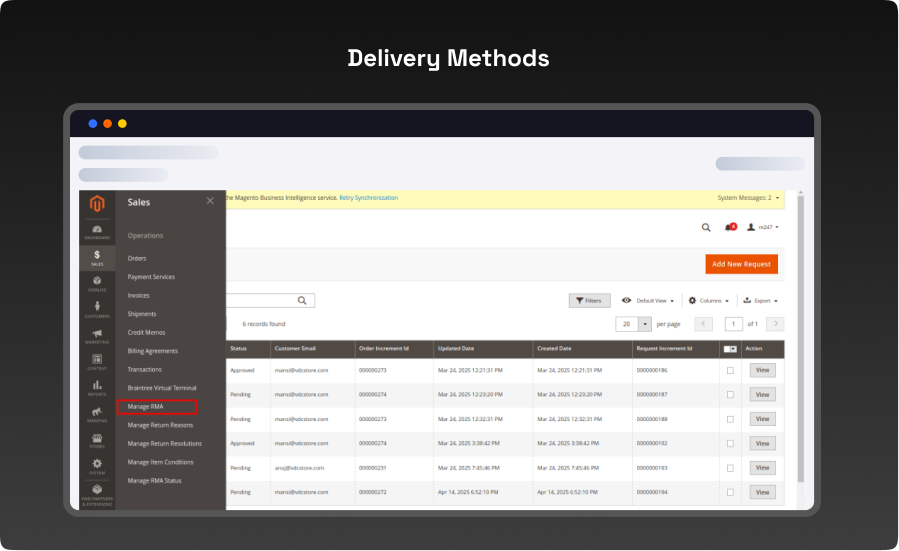Click the notifications bell icon
The width and height of the screenshot is (899, 551).
click(x=728, y=227)
